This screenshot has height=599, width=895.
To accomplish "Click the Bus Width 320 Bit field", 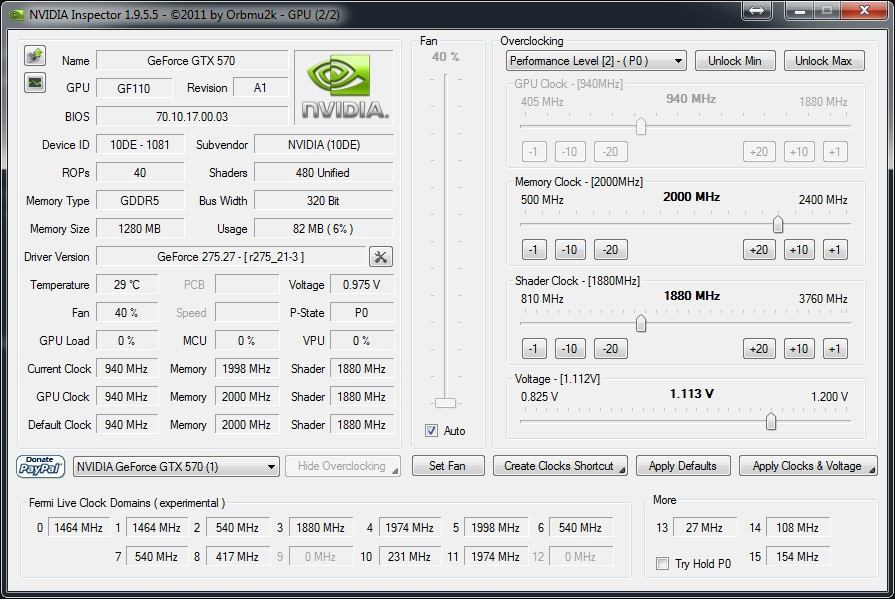I will (x=324, y=200).
